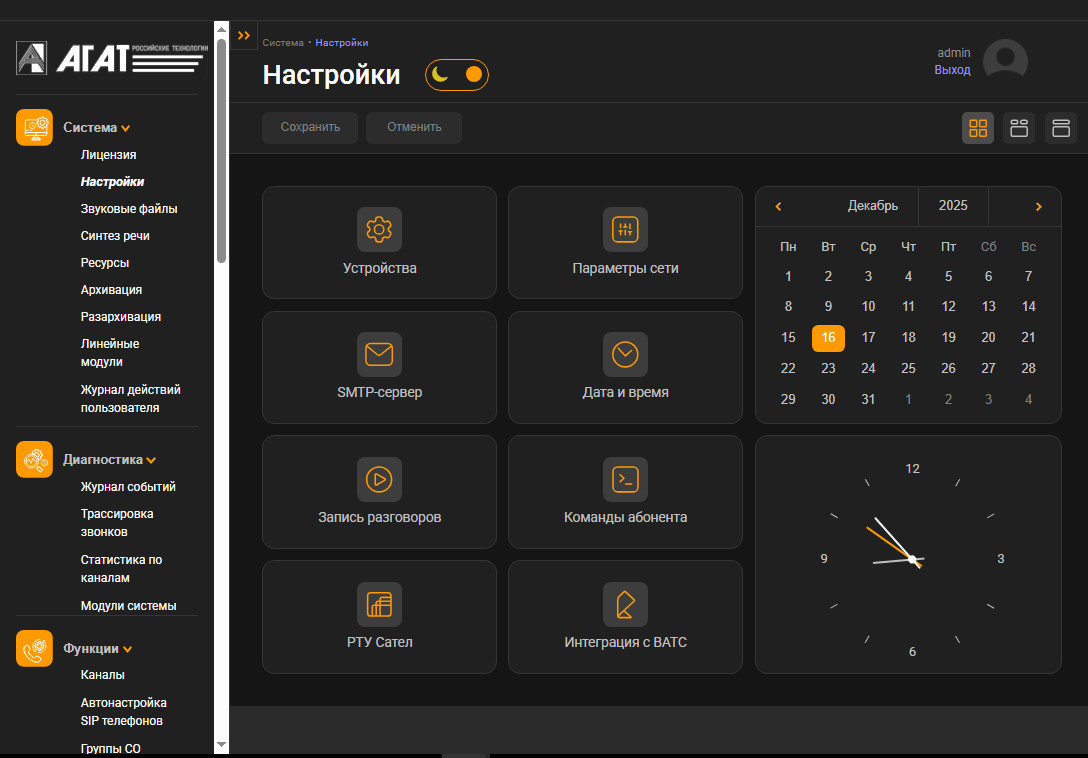This screenshot has height=758, width=1088.
Task: Click the analog clock face center
Action: [x=912, y=559]
